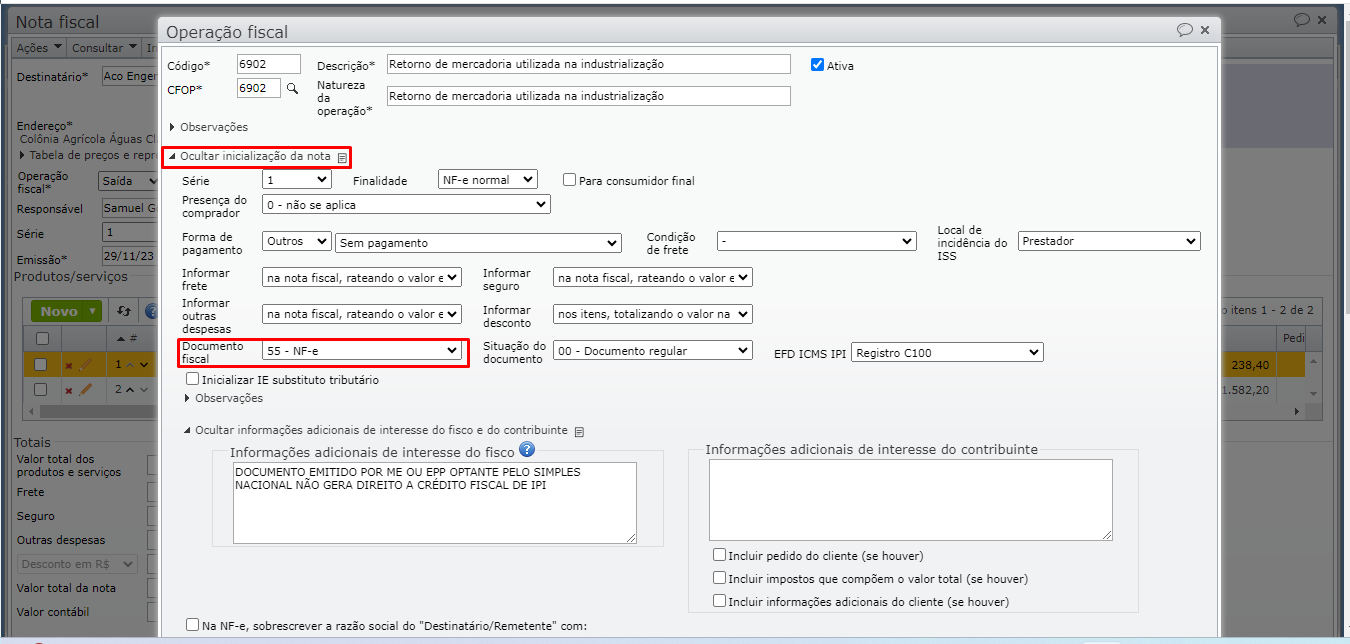Image resolution: width=1350 pixels, height=644 pixels.
Task: Open Local de incidência do ISS dropdown
Action: (x=1109, y=241)
